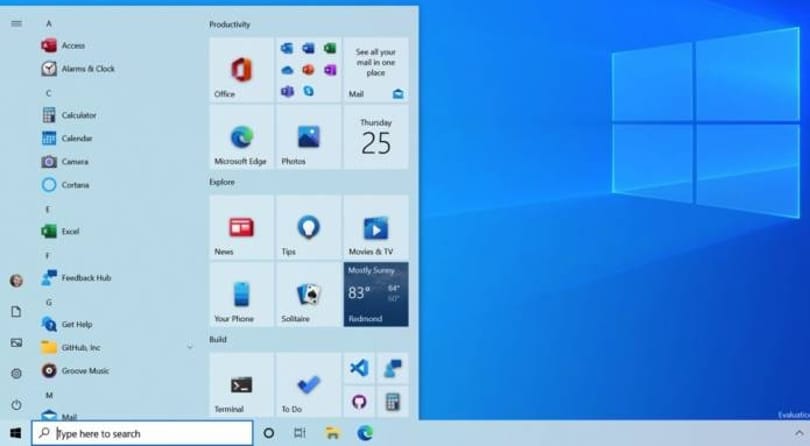Launch Alarms & Clock

click(x=78, y=69)
